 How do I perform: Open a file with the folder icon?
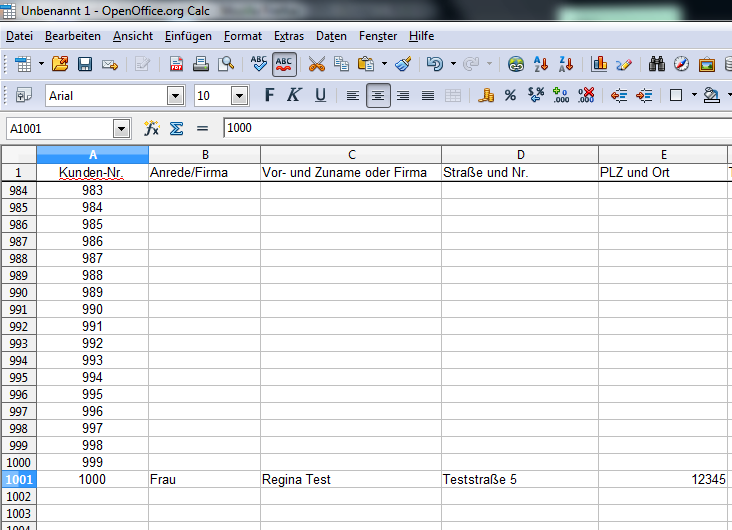click(x=60, y=64)
